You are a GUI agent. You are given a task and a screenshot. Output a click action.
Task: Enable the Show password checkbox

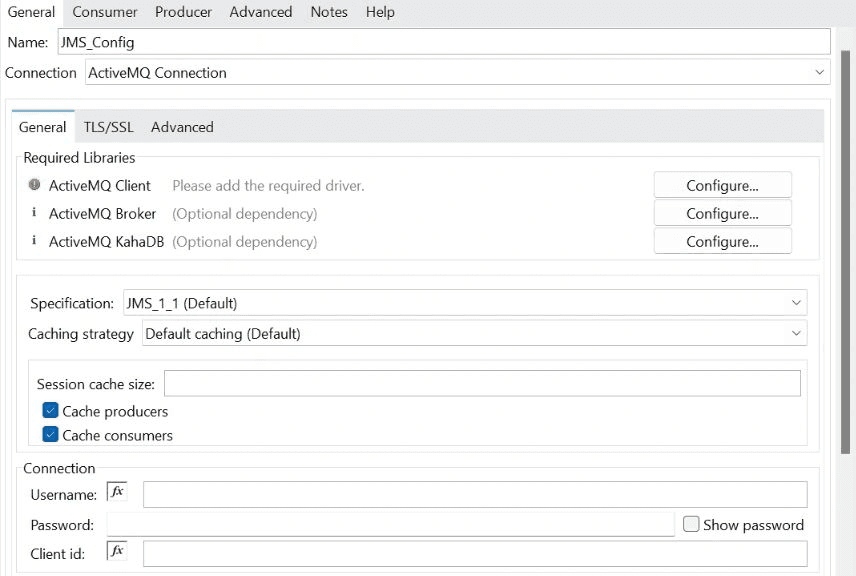tap(689, 524)
